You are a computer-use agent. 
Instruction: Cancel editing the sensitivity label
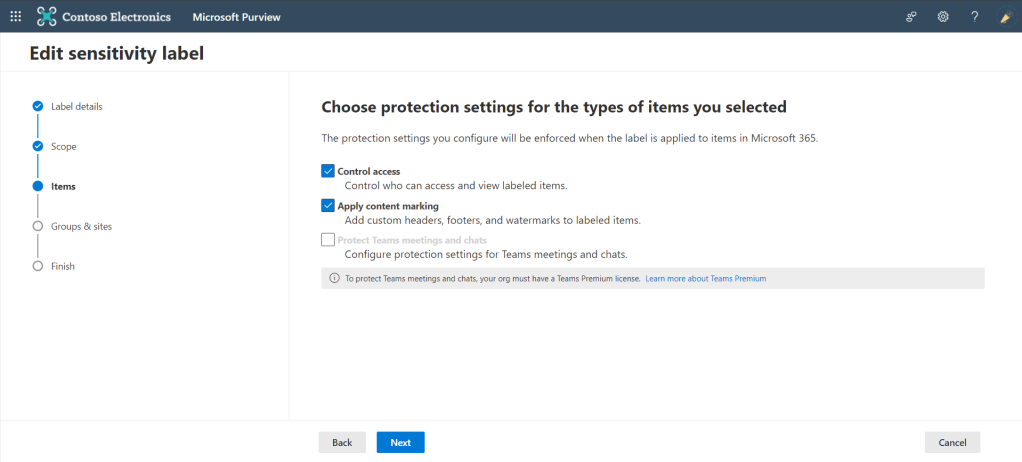952,442
